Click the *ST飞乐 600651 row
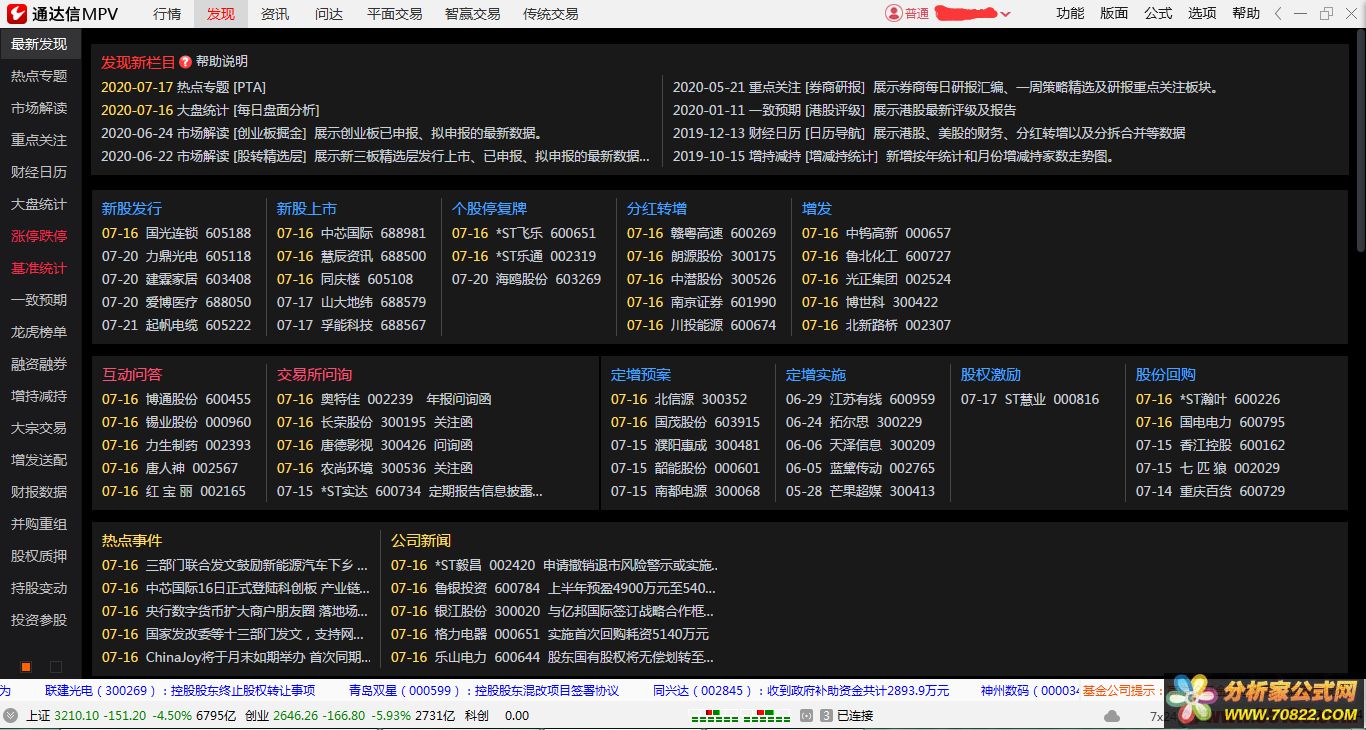The height and width of the screenshot is (730, 1366). [524, 233]
